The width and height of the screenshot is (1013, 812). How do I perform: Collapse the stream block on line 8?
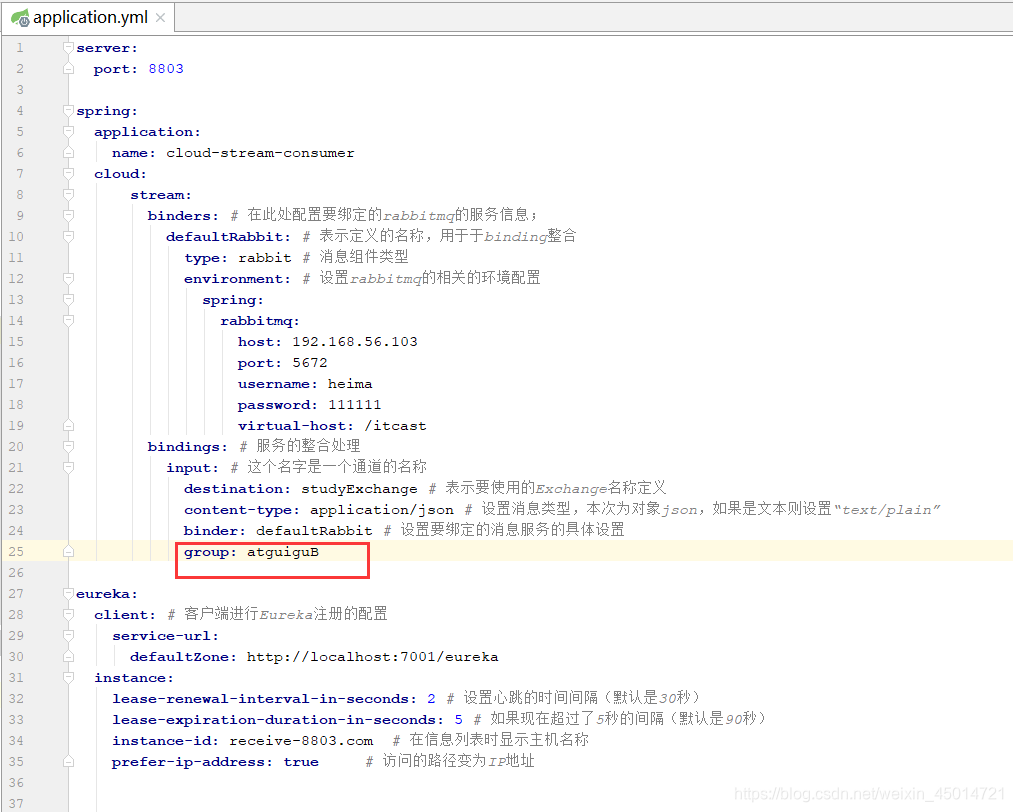point(68,194)
